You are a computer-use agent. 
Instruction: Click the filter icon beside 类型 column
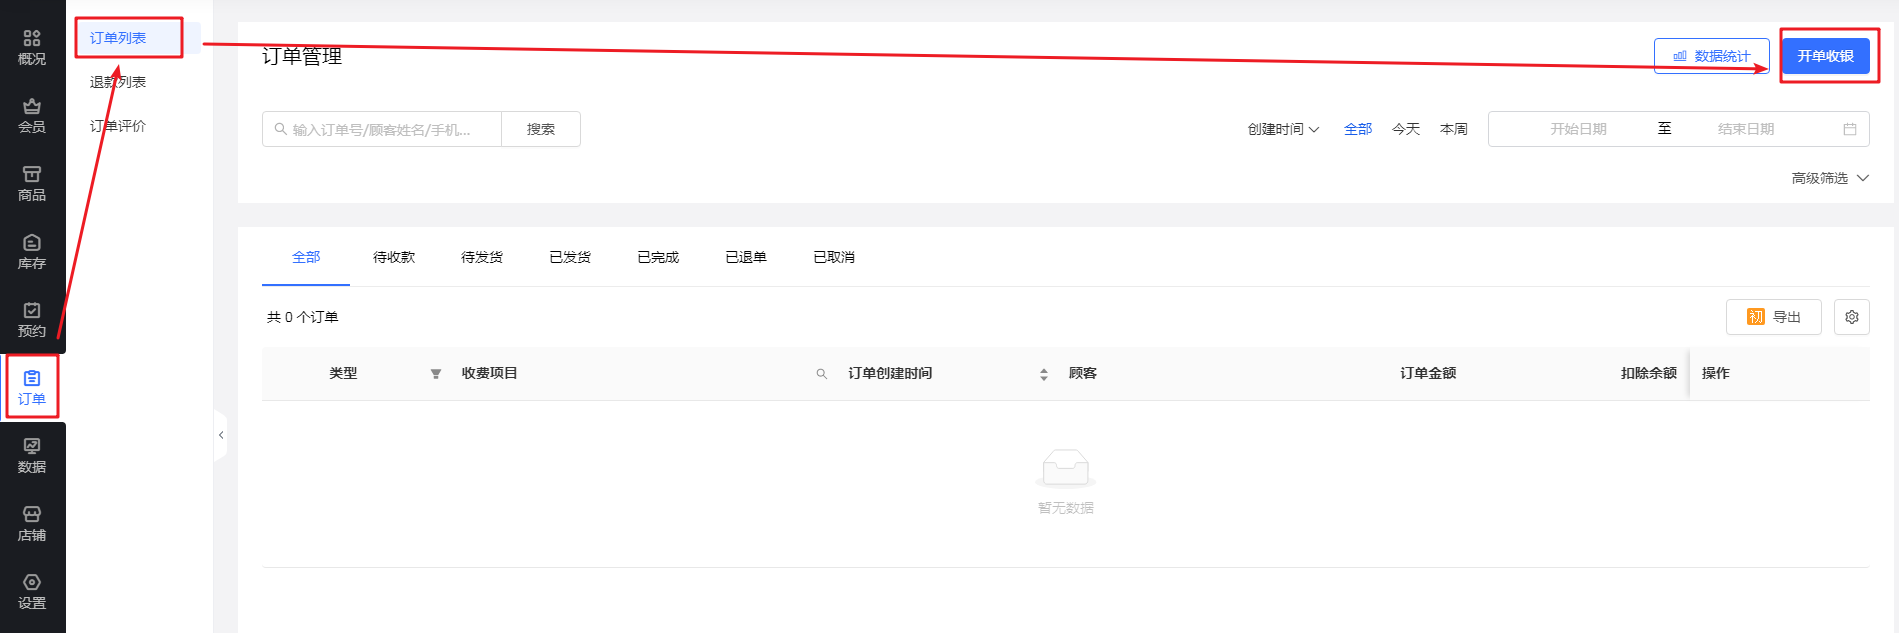[436, 374]
